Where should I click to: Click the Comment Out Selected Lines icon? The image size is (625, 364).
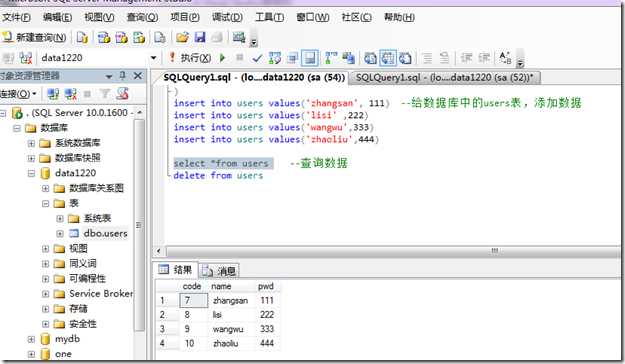(427, 58)
